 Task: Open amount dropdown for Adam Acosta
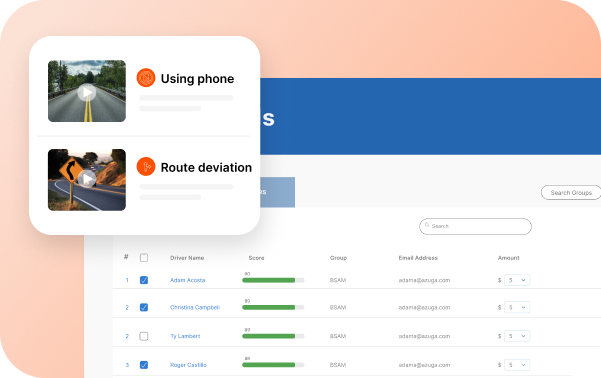[517, 280]
